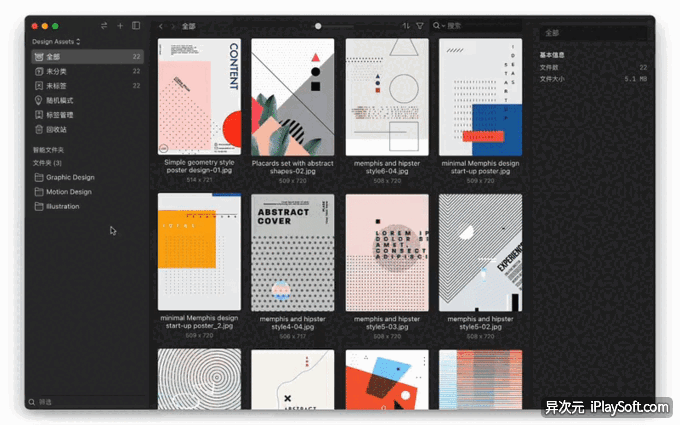Click the 文件夹 (3) section header
This screenshot has height=425, width=680.
point(47,163)
